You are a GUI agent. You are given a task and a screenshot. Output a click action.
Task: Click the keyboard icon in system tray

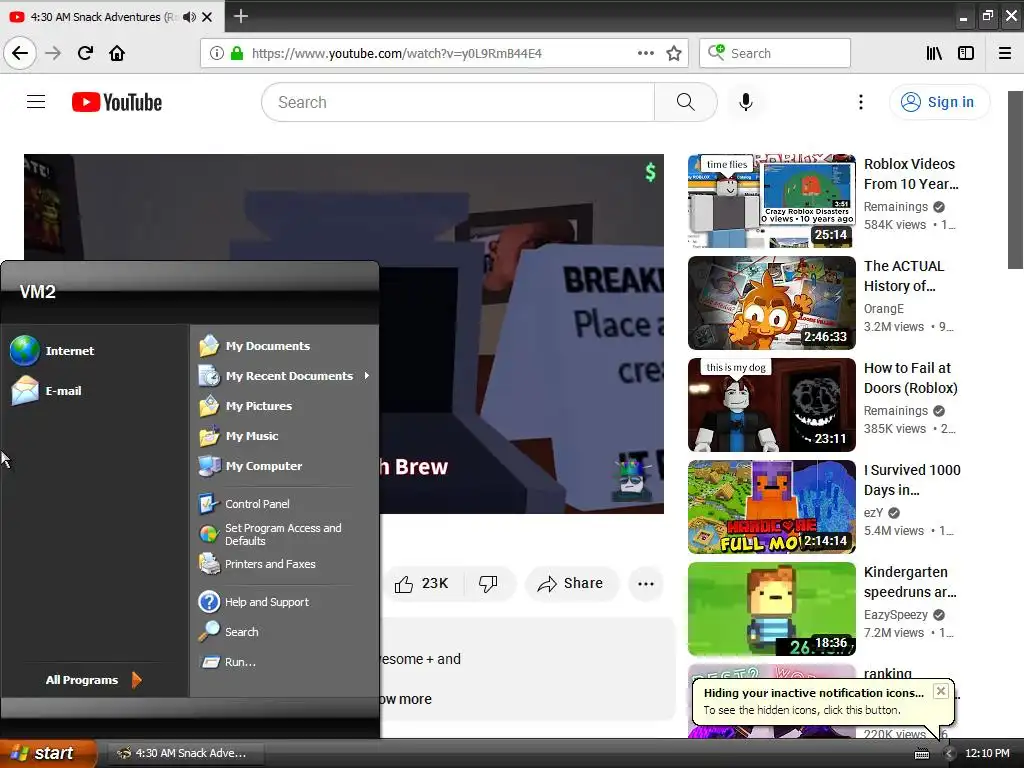[x=921, y=754]
